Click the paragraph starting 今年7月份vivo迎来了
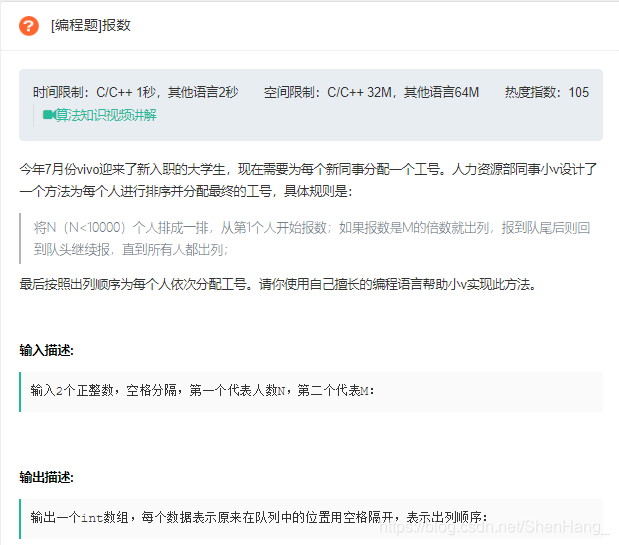Image resolution: width=619 pixels, height=545 pixels. pyautogui.click(x=308, y=180)
